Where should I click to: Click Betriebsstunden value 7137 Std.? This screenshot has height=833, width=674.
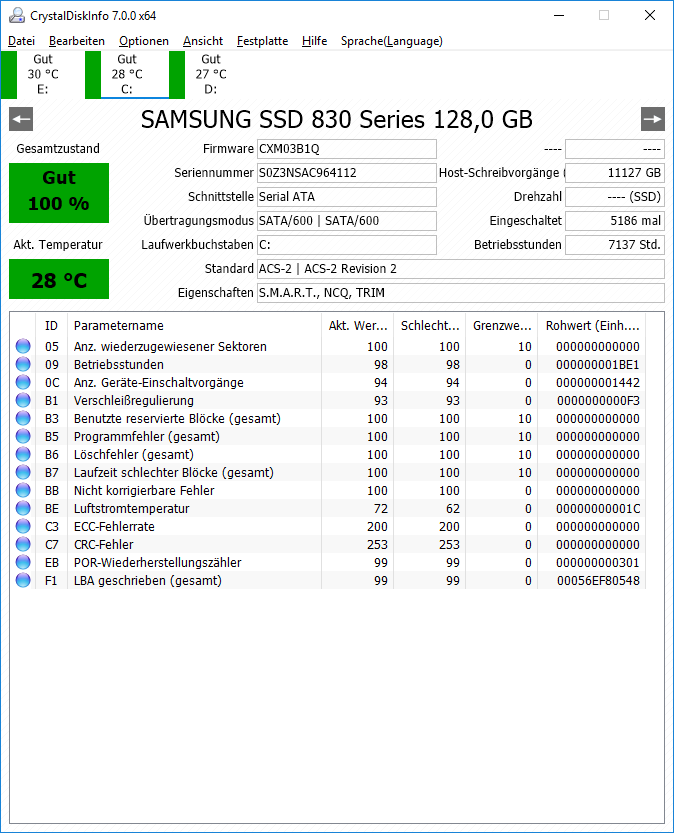(615, 245)
